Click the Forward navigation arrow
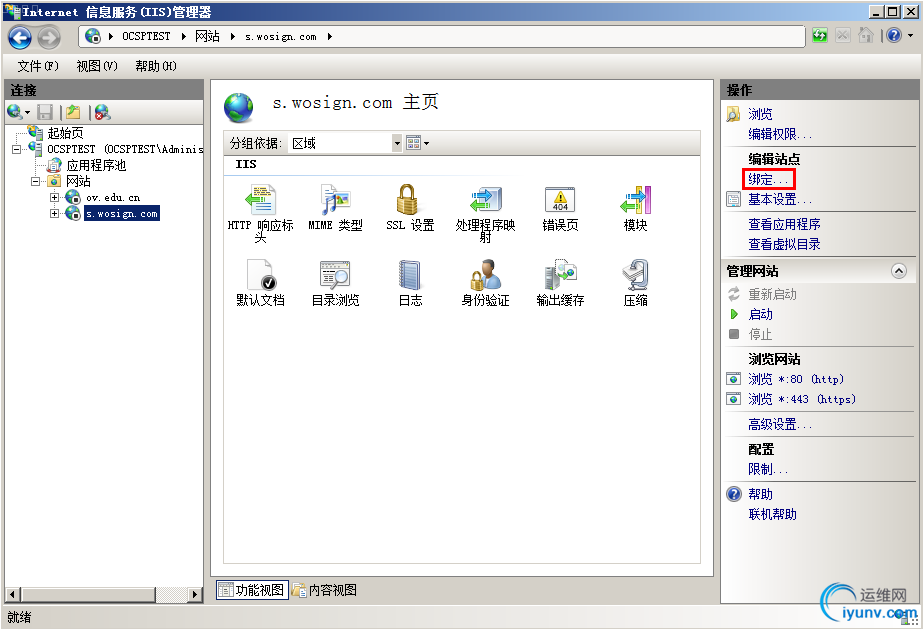The height and width of the screenshot is (629, 923). 49,38
